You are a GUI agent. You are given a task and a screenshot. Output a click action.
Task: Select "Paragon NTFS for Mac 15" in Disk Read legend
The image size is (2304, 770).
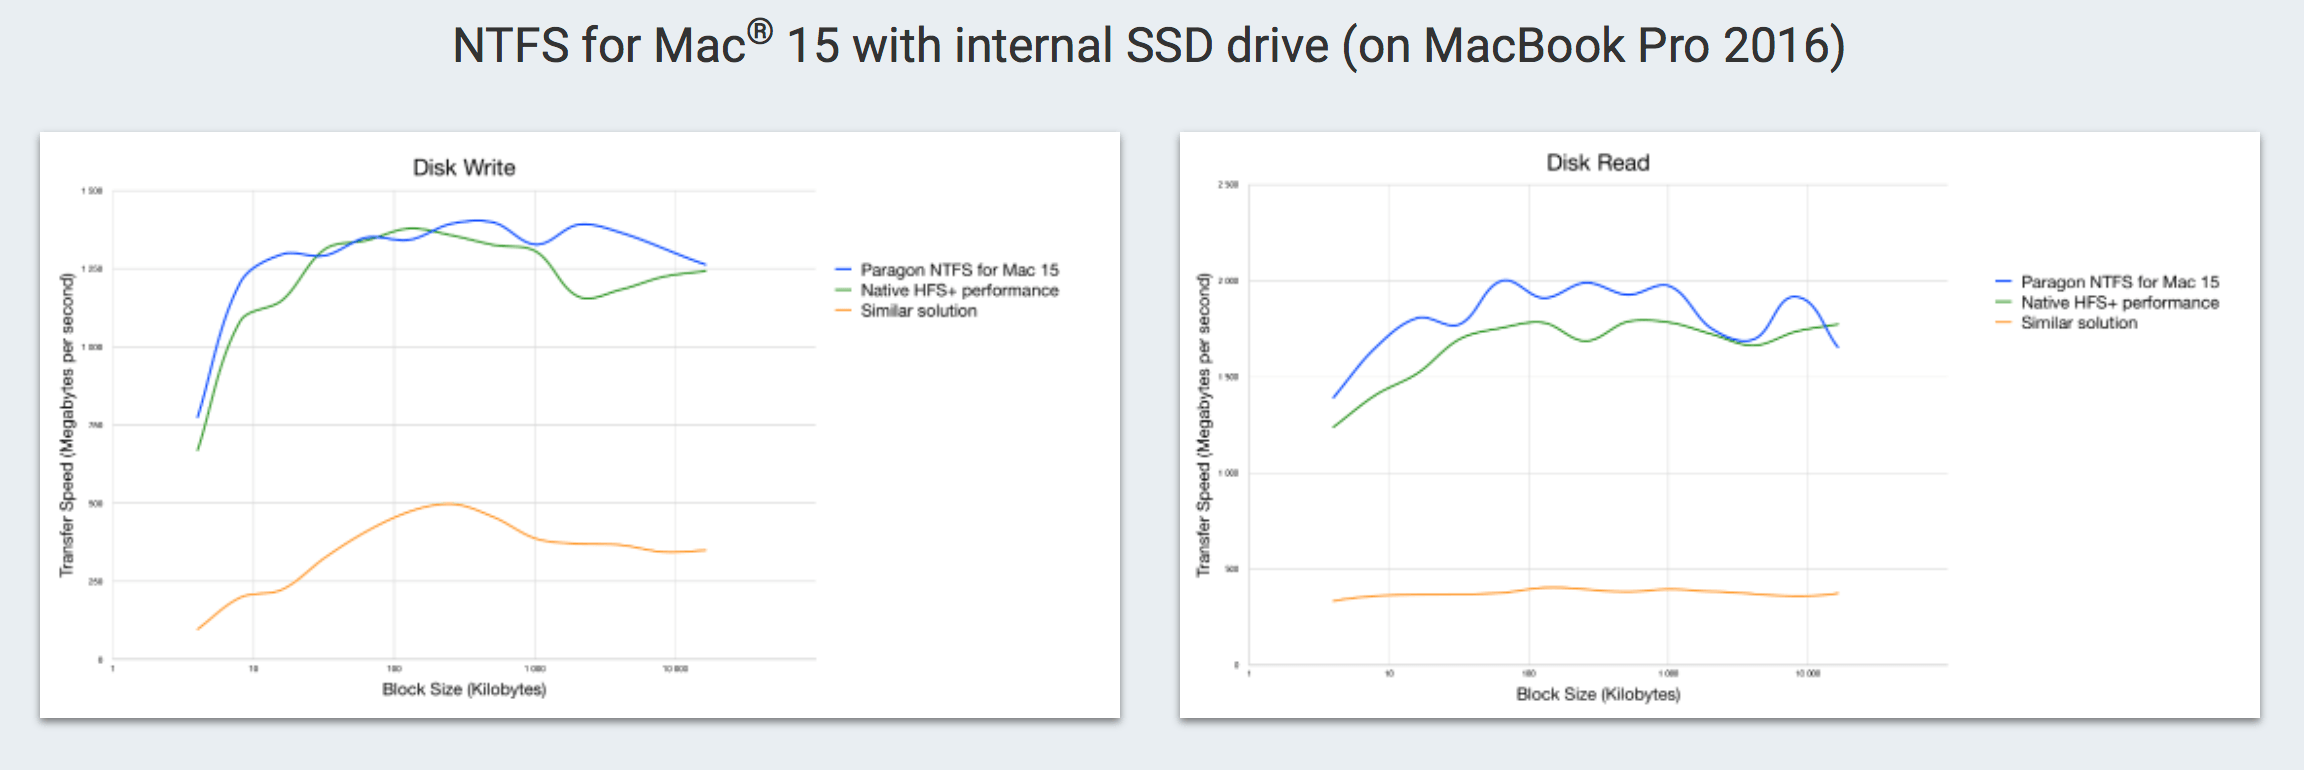point(2119,282)
